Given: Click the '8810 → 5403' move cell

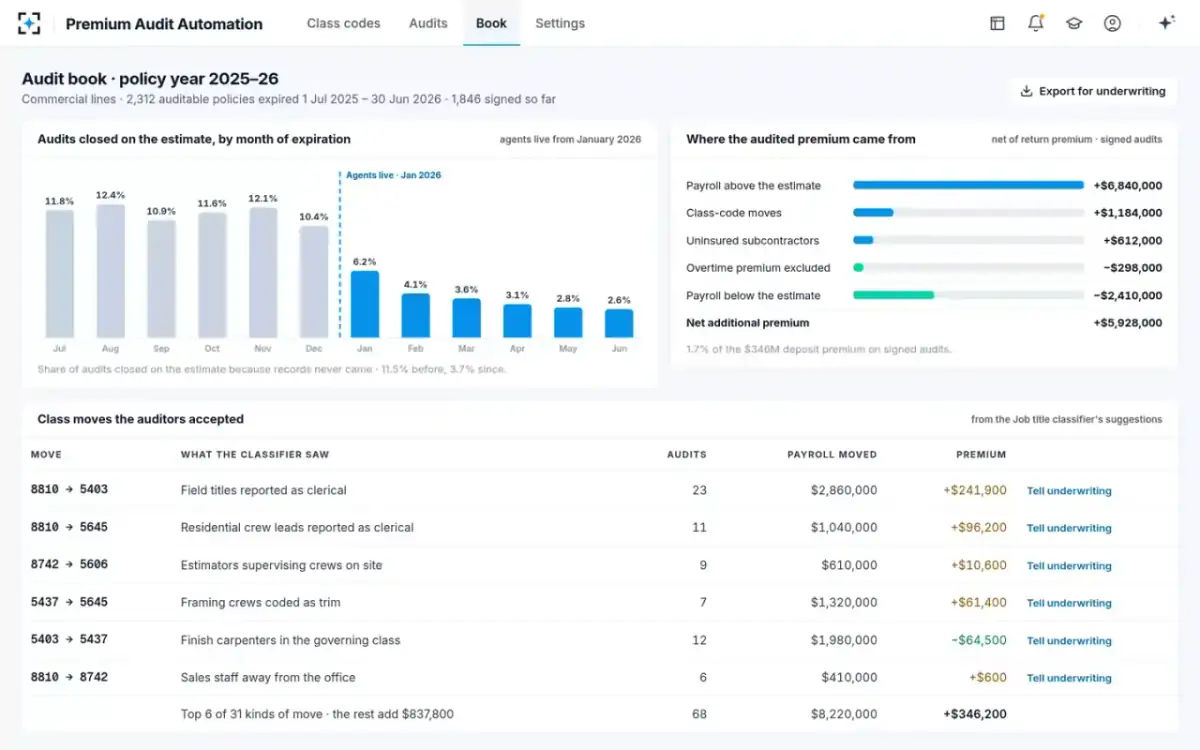Looking at the screenshot, I should click(69, 490).
